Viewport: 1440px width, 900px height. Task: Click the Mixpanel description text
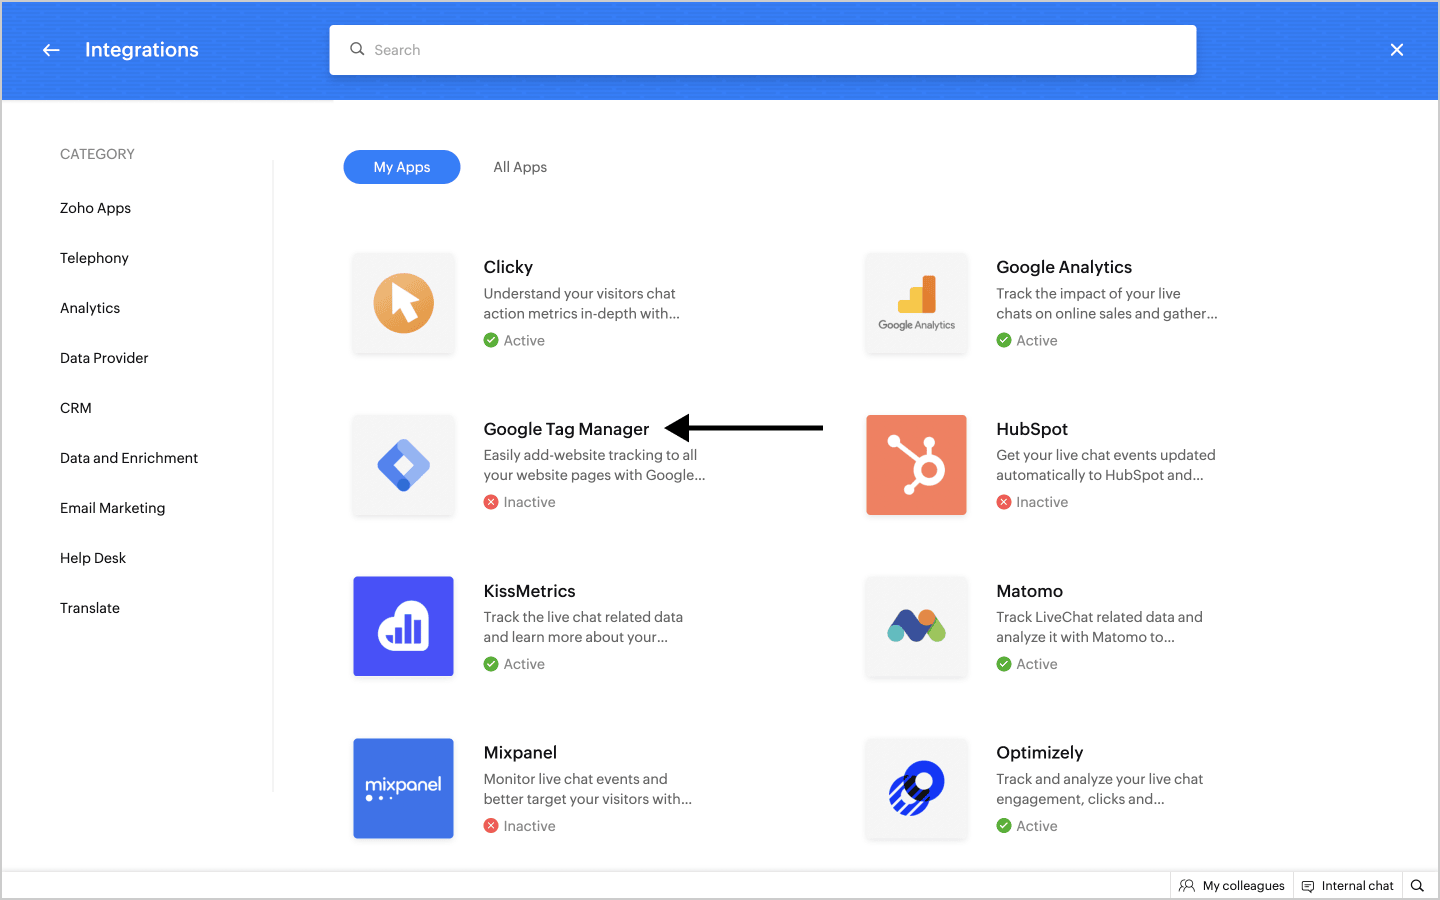[x=588, y=789]
